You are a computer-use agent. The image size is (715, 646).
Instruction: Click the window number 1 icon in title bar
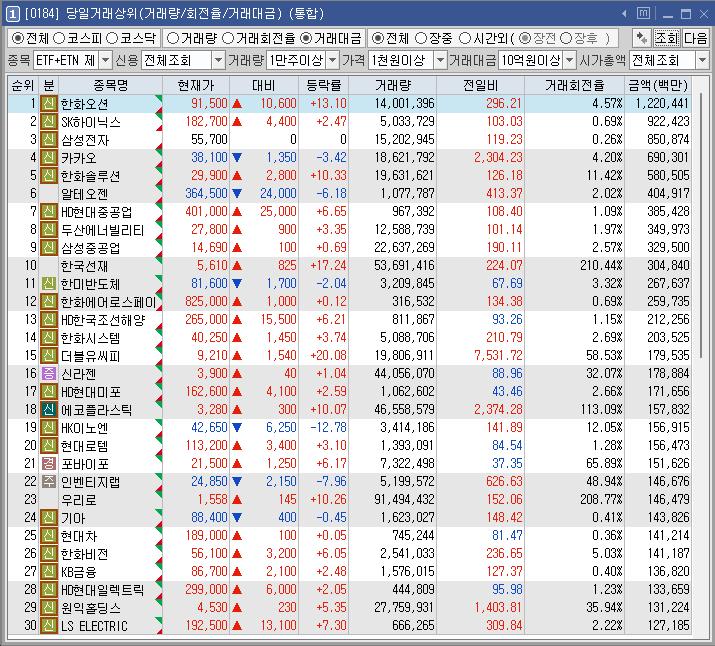pos(12,14)
